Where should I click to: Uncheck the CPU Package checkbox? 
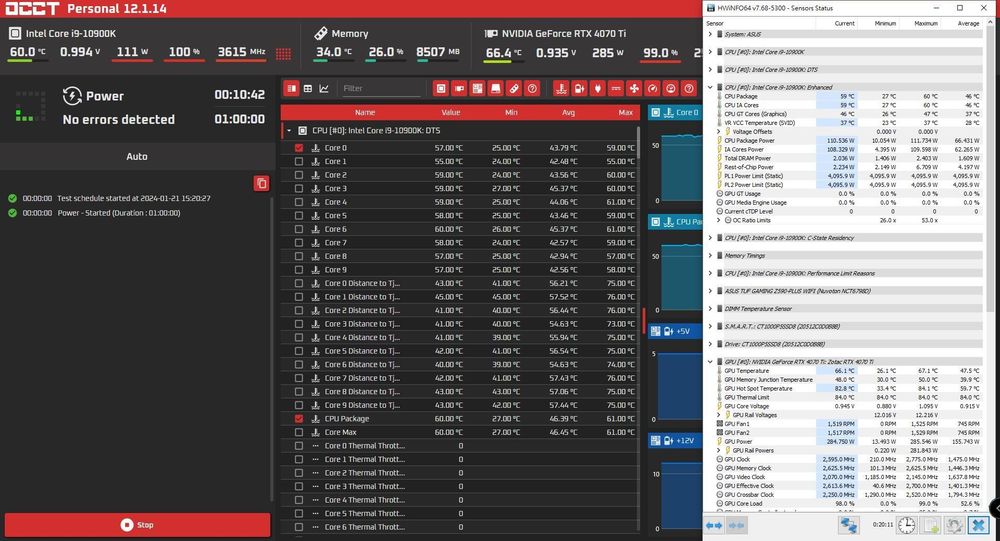[x=298, y=419]
